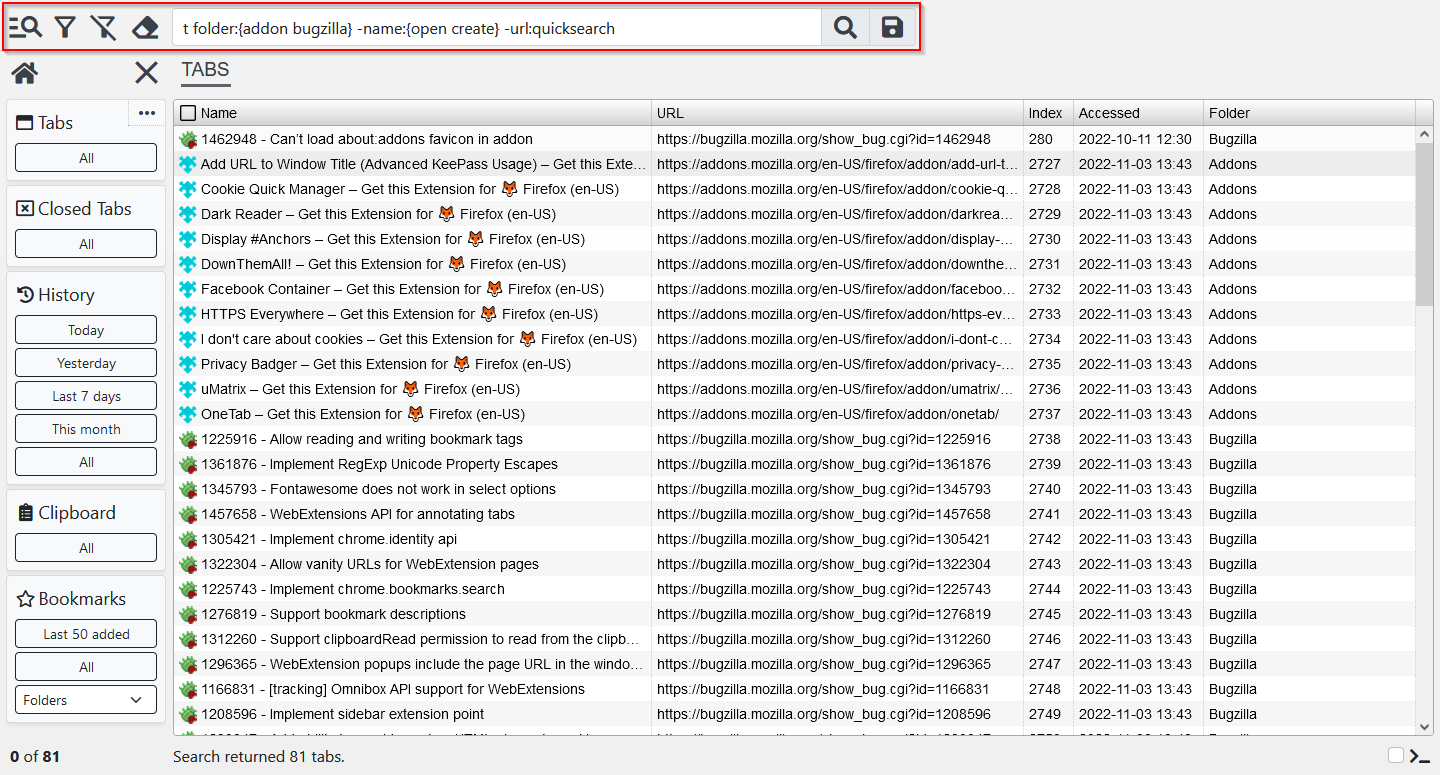Click the puzzle icon of OneTab row
This screenshot has height=775, width=1440.
pyautogui.click(x=188, y=414)
